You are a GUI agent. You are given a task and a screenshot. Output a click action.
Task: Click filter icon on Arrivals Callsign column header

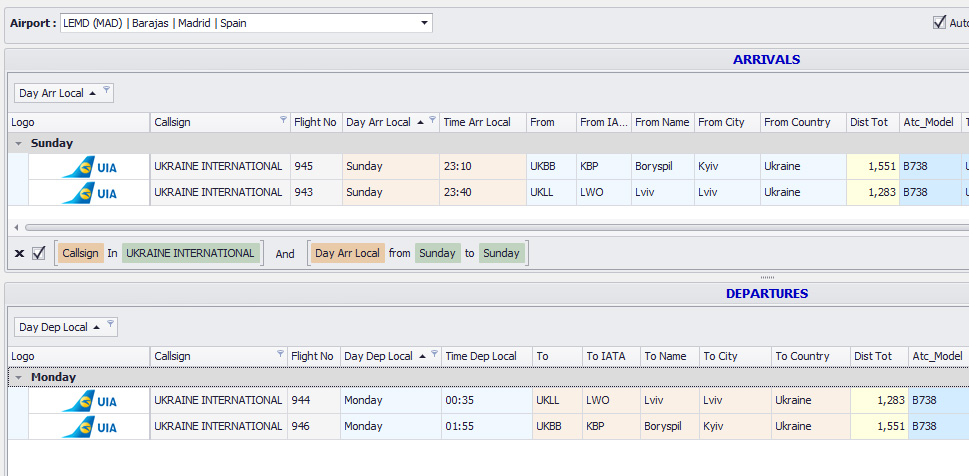[283, 119]
